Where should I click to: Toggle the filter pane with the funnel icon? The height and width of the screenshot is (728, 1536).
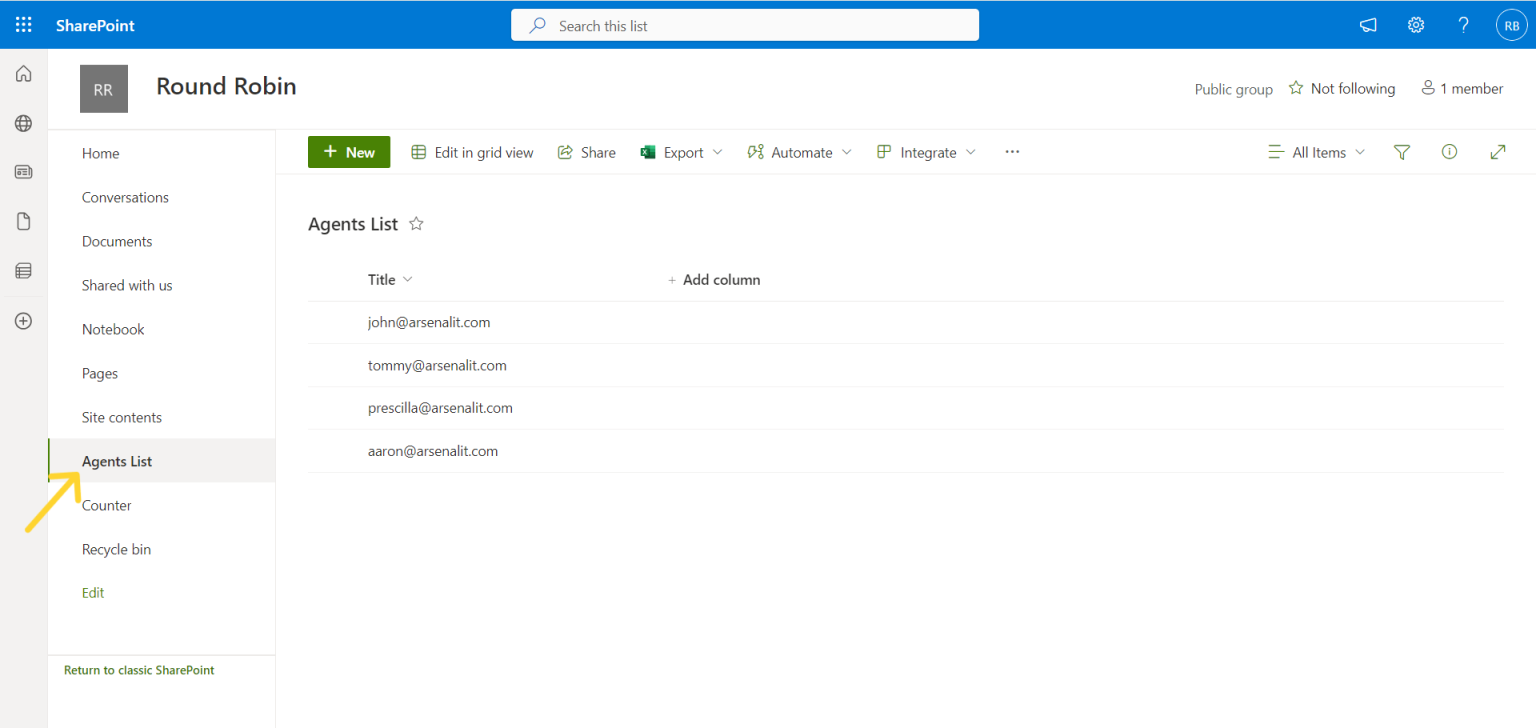coord(1401,151)
